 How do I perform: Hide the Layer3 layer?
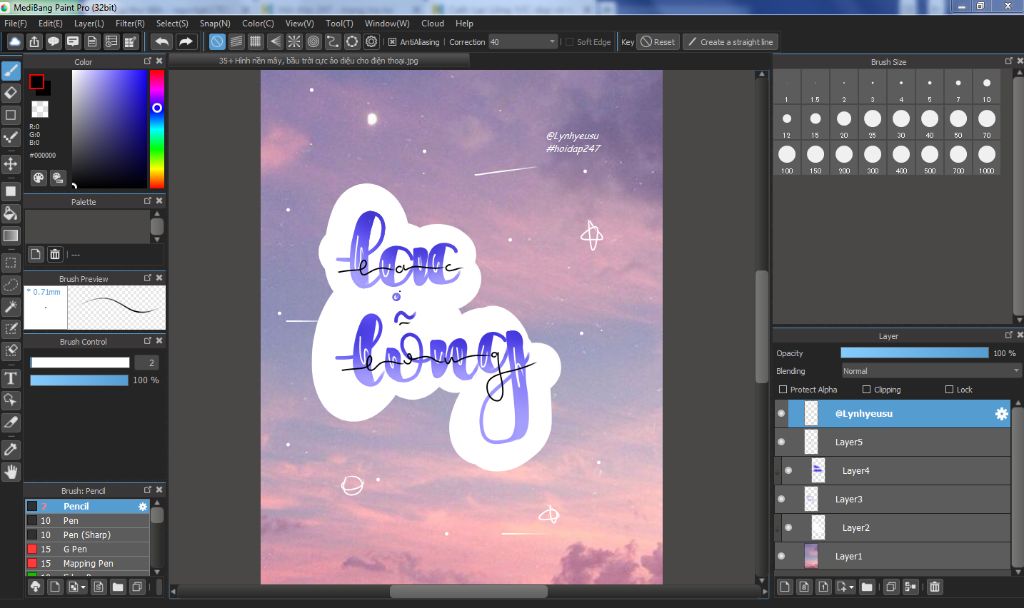pos(781,500)
